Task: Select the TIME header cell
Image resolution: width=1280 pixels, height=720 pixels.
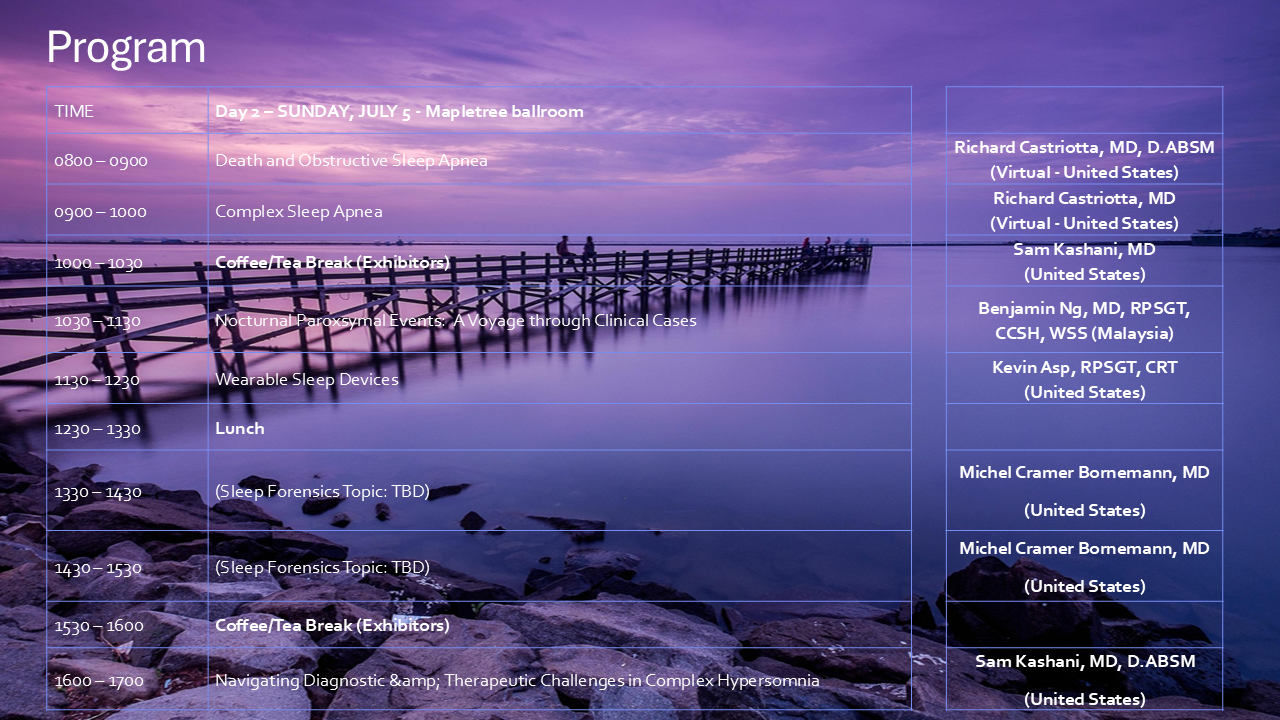Action: pyautogui.click(x=74, y=111)
